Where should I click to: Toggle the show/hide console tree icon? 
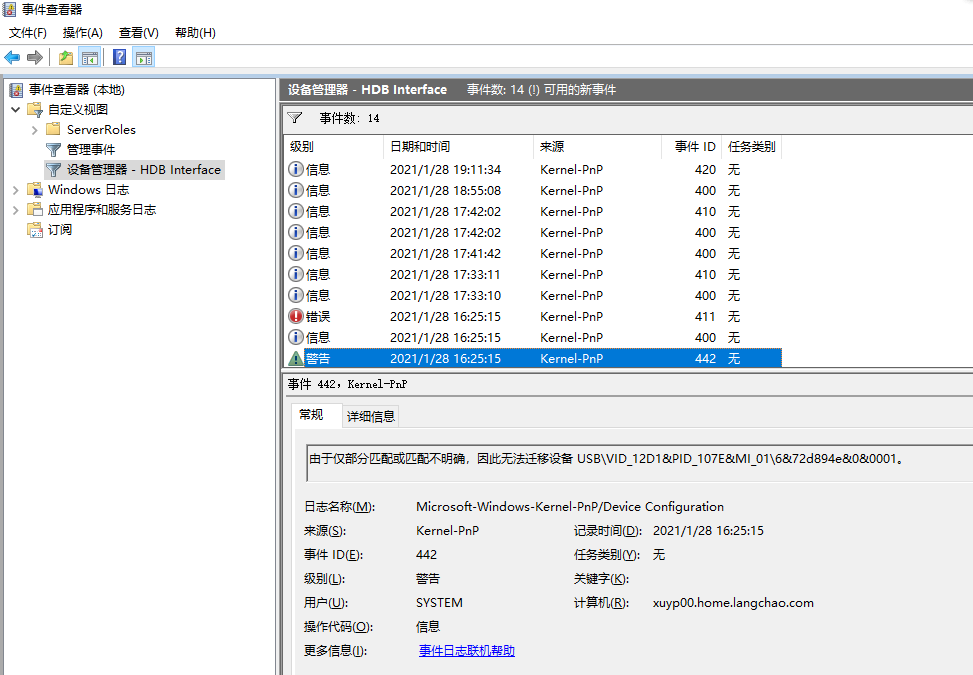[90, 58]
